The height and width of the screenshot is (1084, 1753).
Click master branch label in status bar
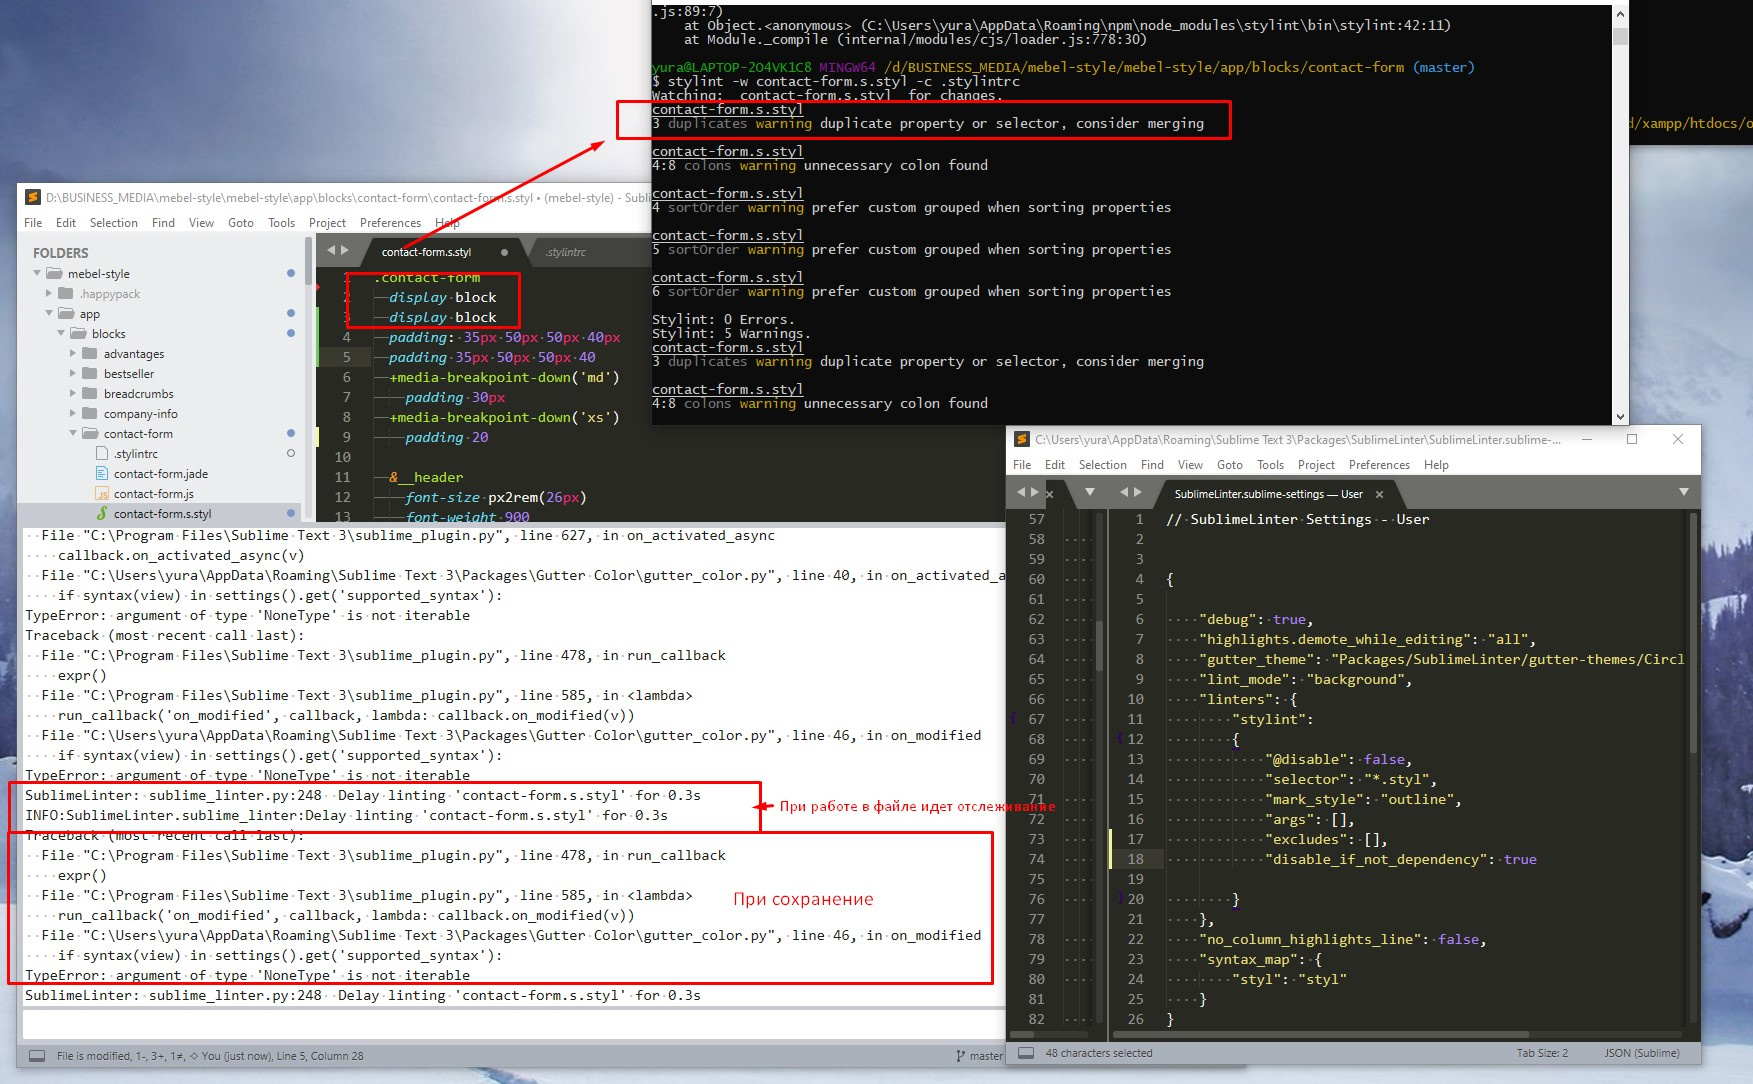[986, 1056]
